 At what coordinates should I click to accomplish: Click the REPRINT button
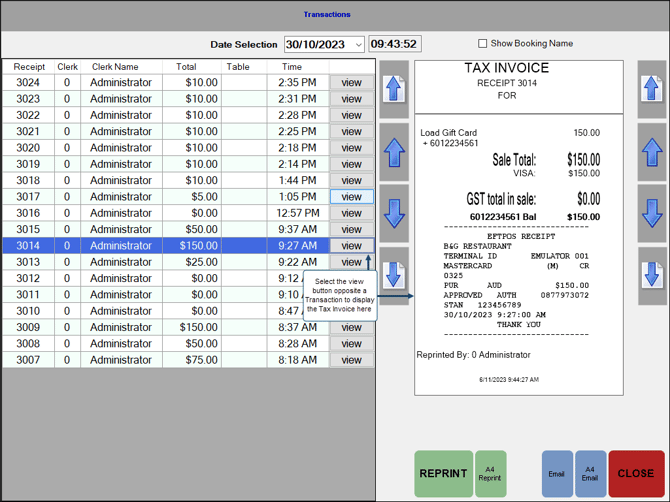click(x=443, y=474)
